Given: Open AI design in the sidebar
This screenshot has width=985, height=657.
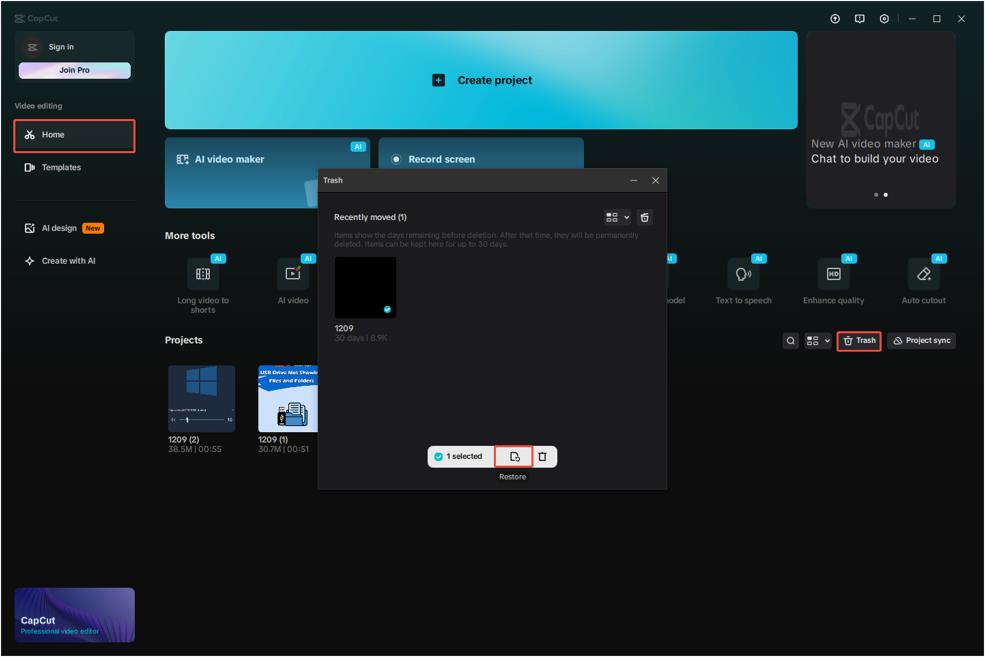Looking at the screenshot, I should [x=74, y=228].
